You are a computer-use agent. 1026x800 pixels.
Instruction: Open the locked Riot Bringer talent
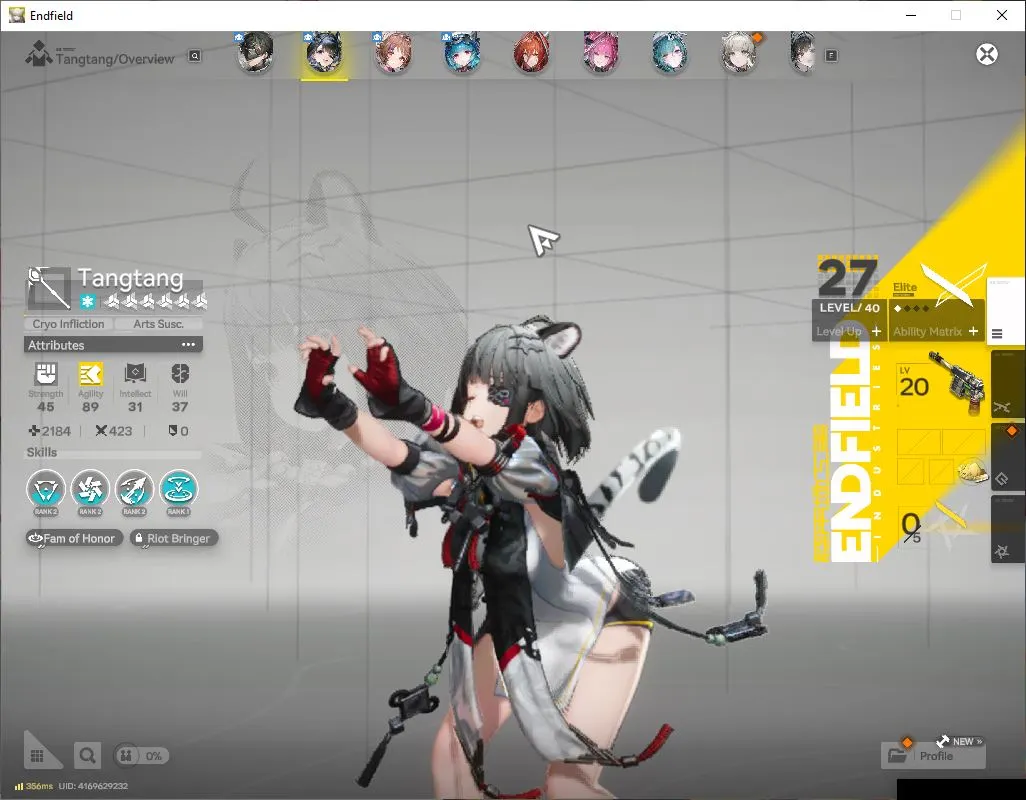pos(174,538)
